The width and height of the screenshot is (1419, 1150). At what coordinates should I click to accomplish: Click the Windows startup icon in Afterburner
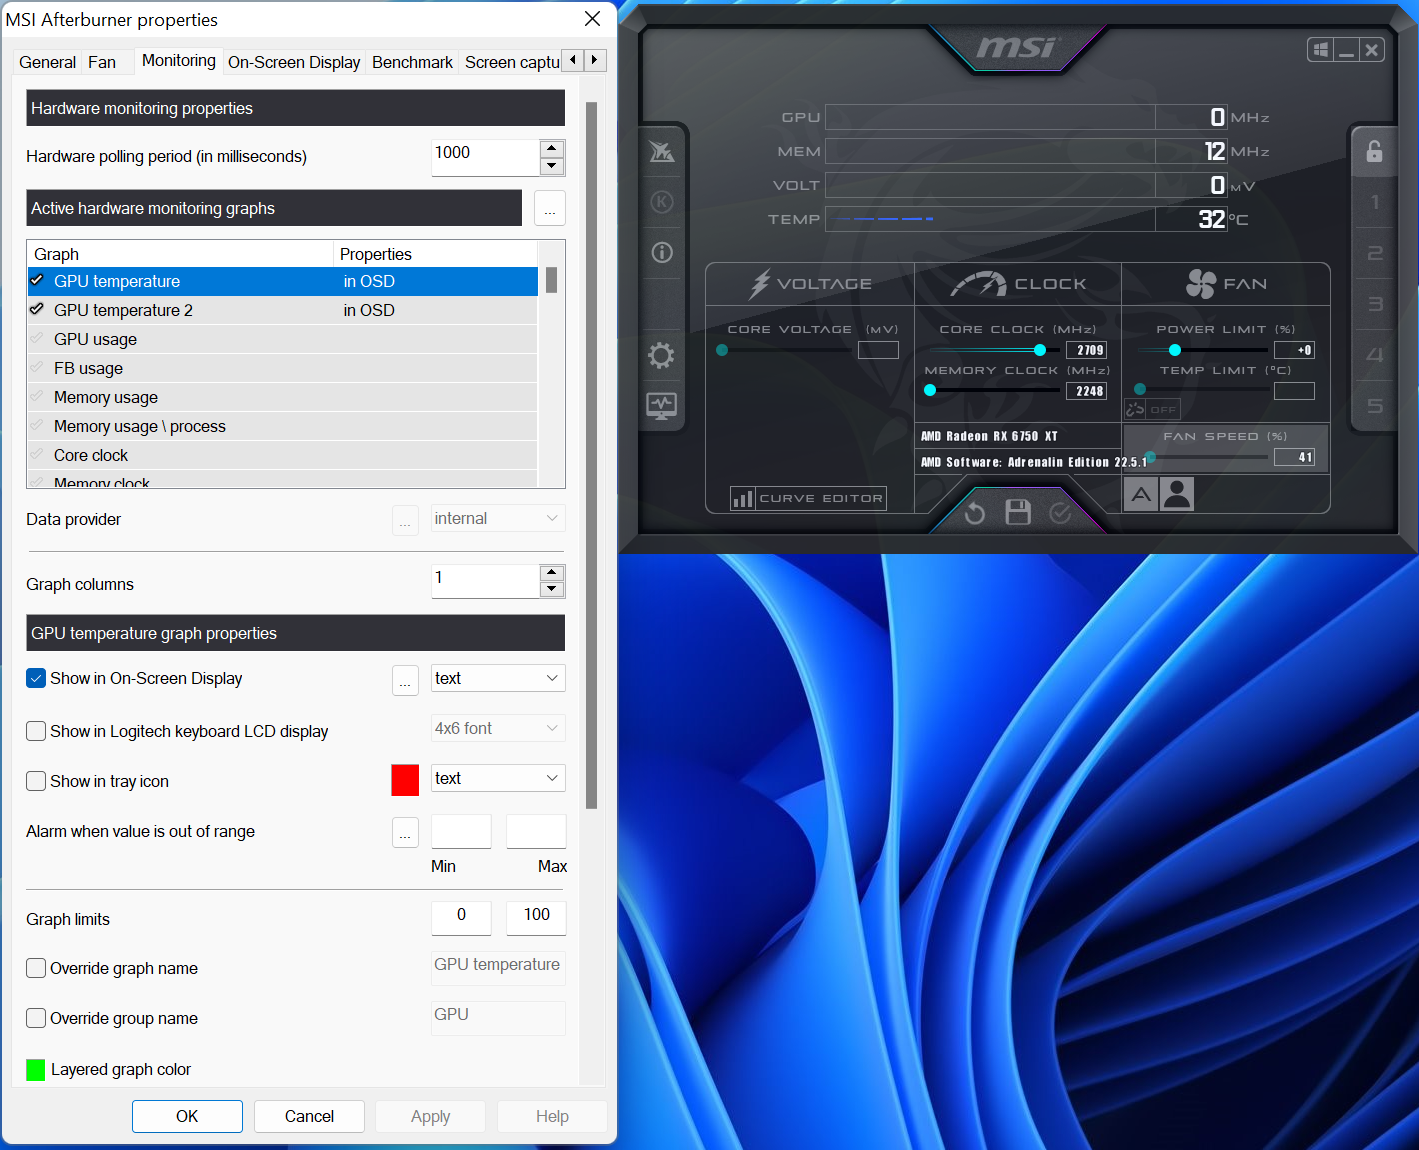[x=1320, y=50]
